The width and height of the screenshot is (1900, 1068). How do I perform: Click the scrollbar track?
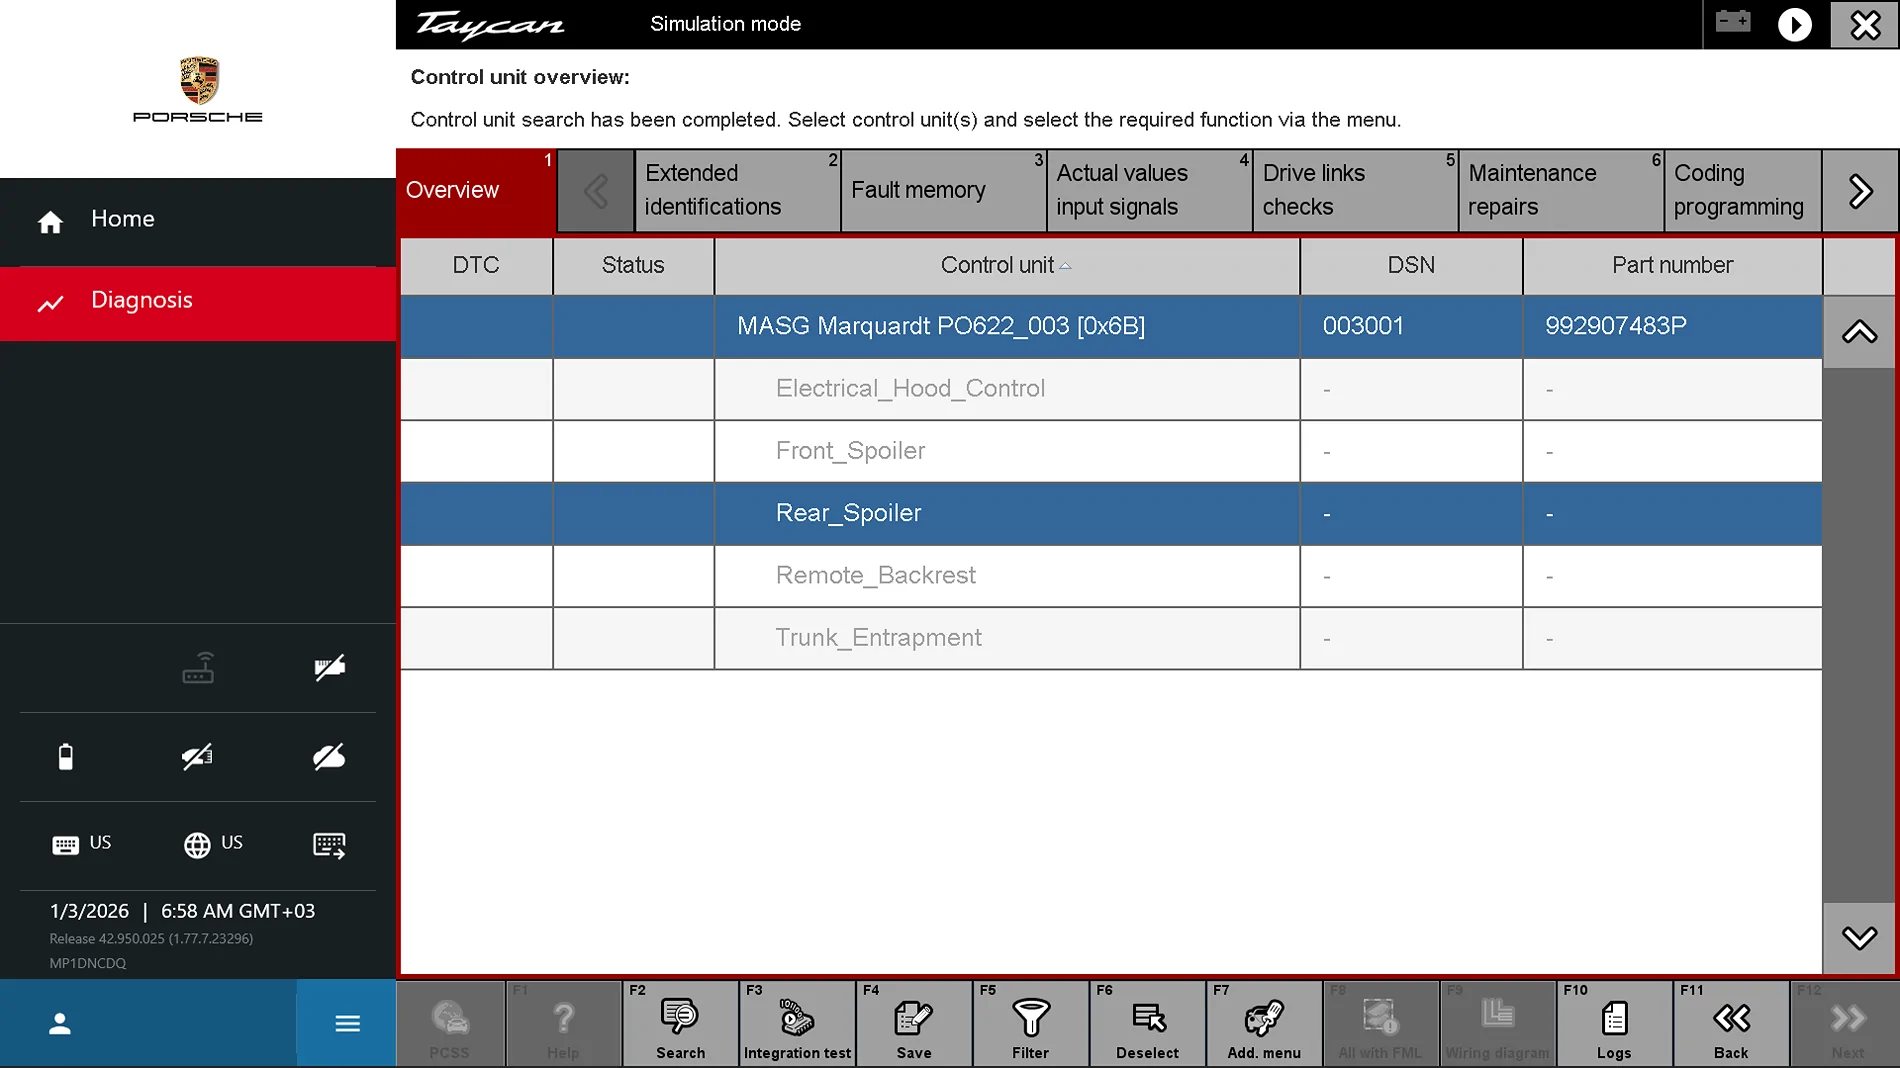click(x=1859, y=636)
